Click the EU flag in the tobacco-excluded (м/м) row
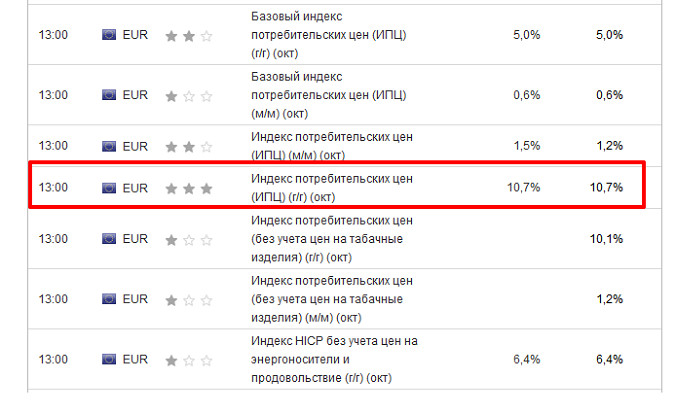Screen dimensions: 675x413 click(x=109, y=299)
